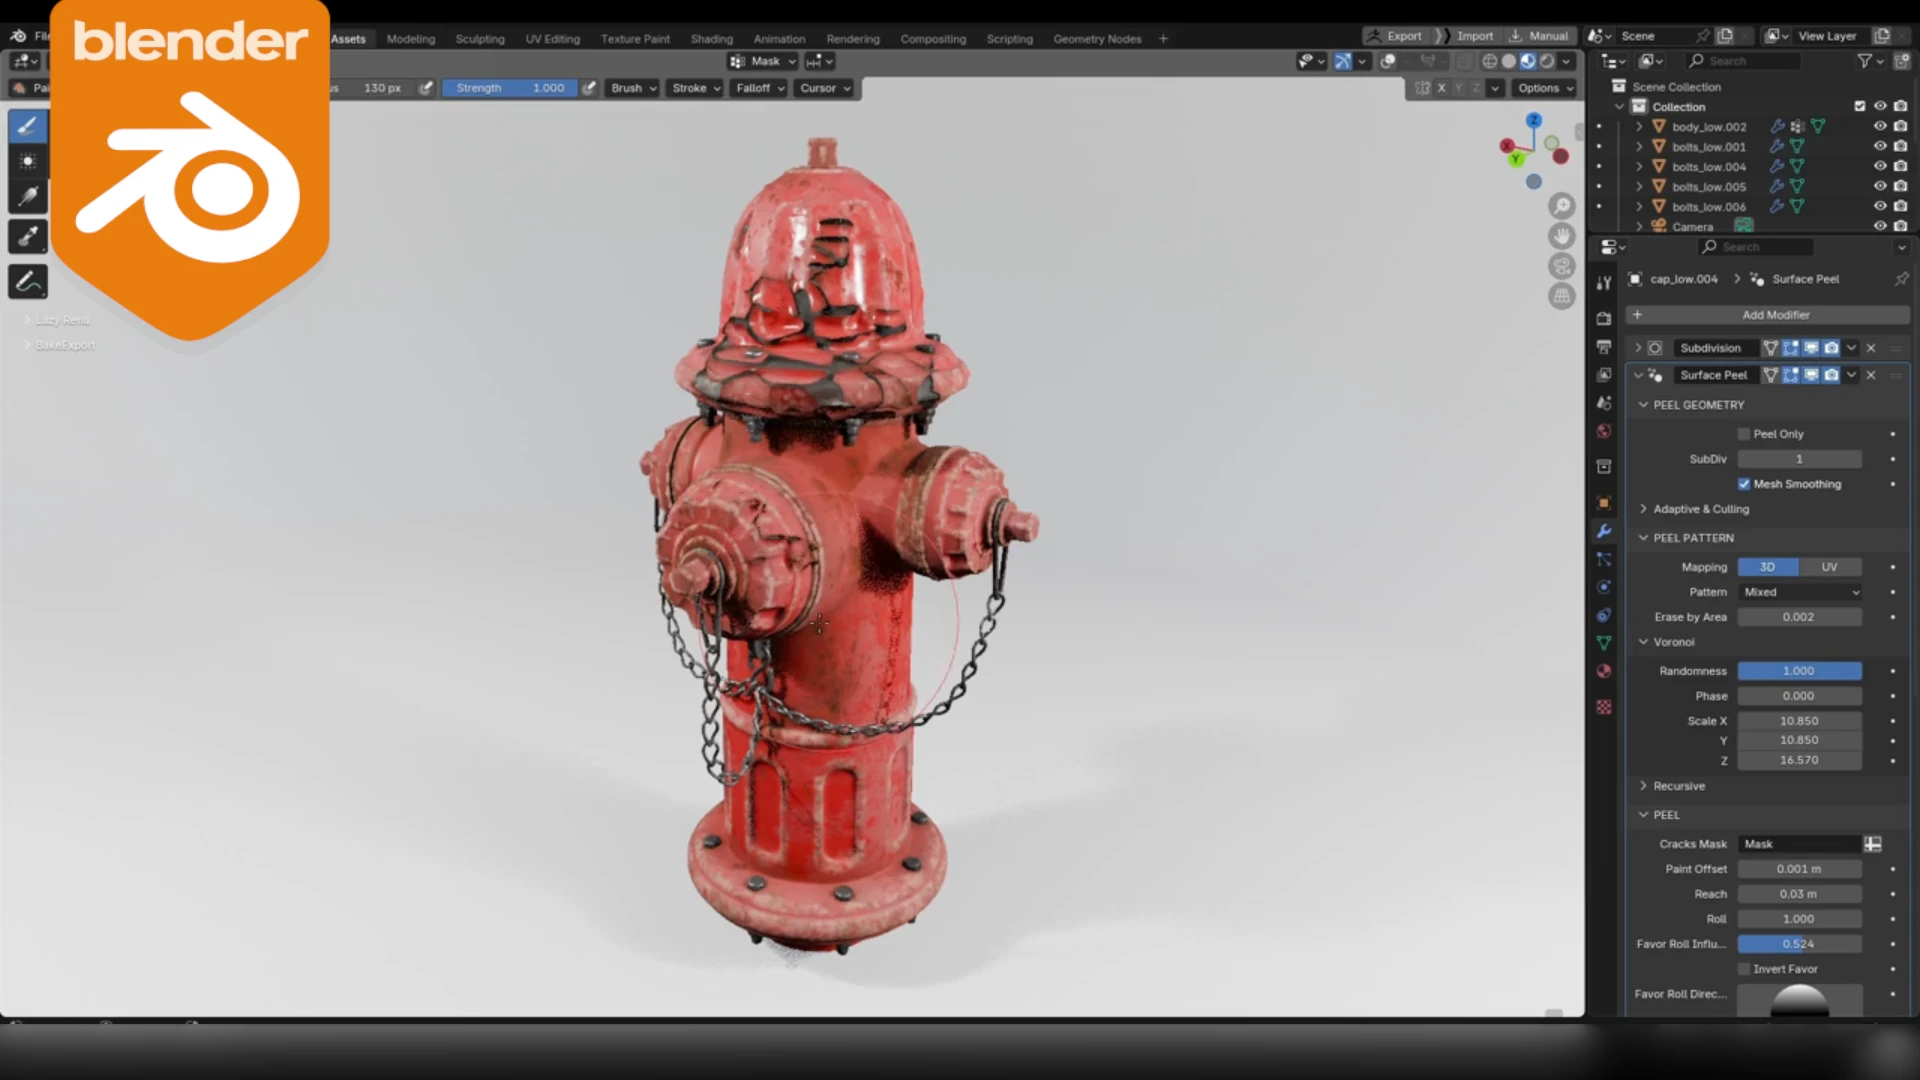Screen dimensions: 1920x1080
Task: Expand the Adaptive & Culling section
Action: (x=1700, y=509)
